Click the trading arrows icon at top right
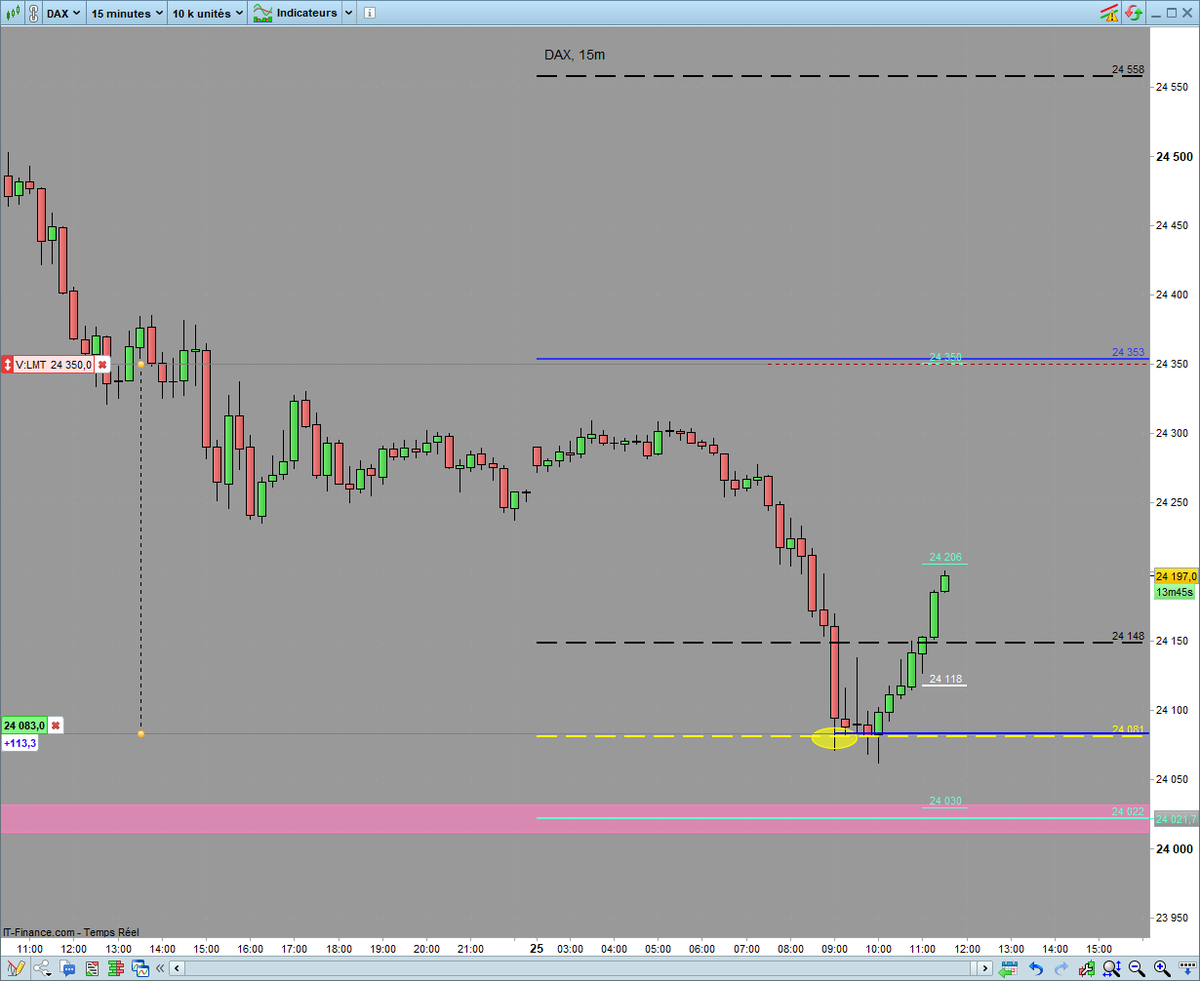Viewport: 1200px width, 981px height. click(x=1133, y=13)
